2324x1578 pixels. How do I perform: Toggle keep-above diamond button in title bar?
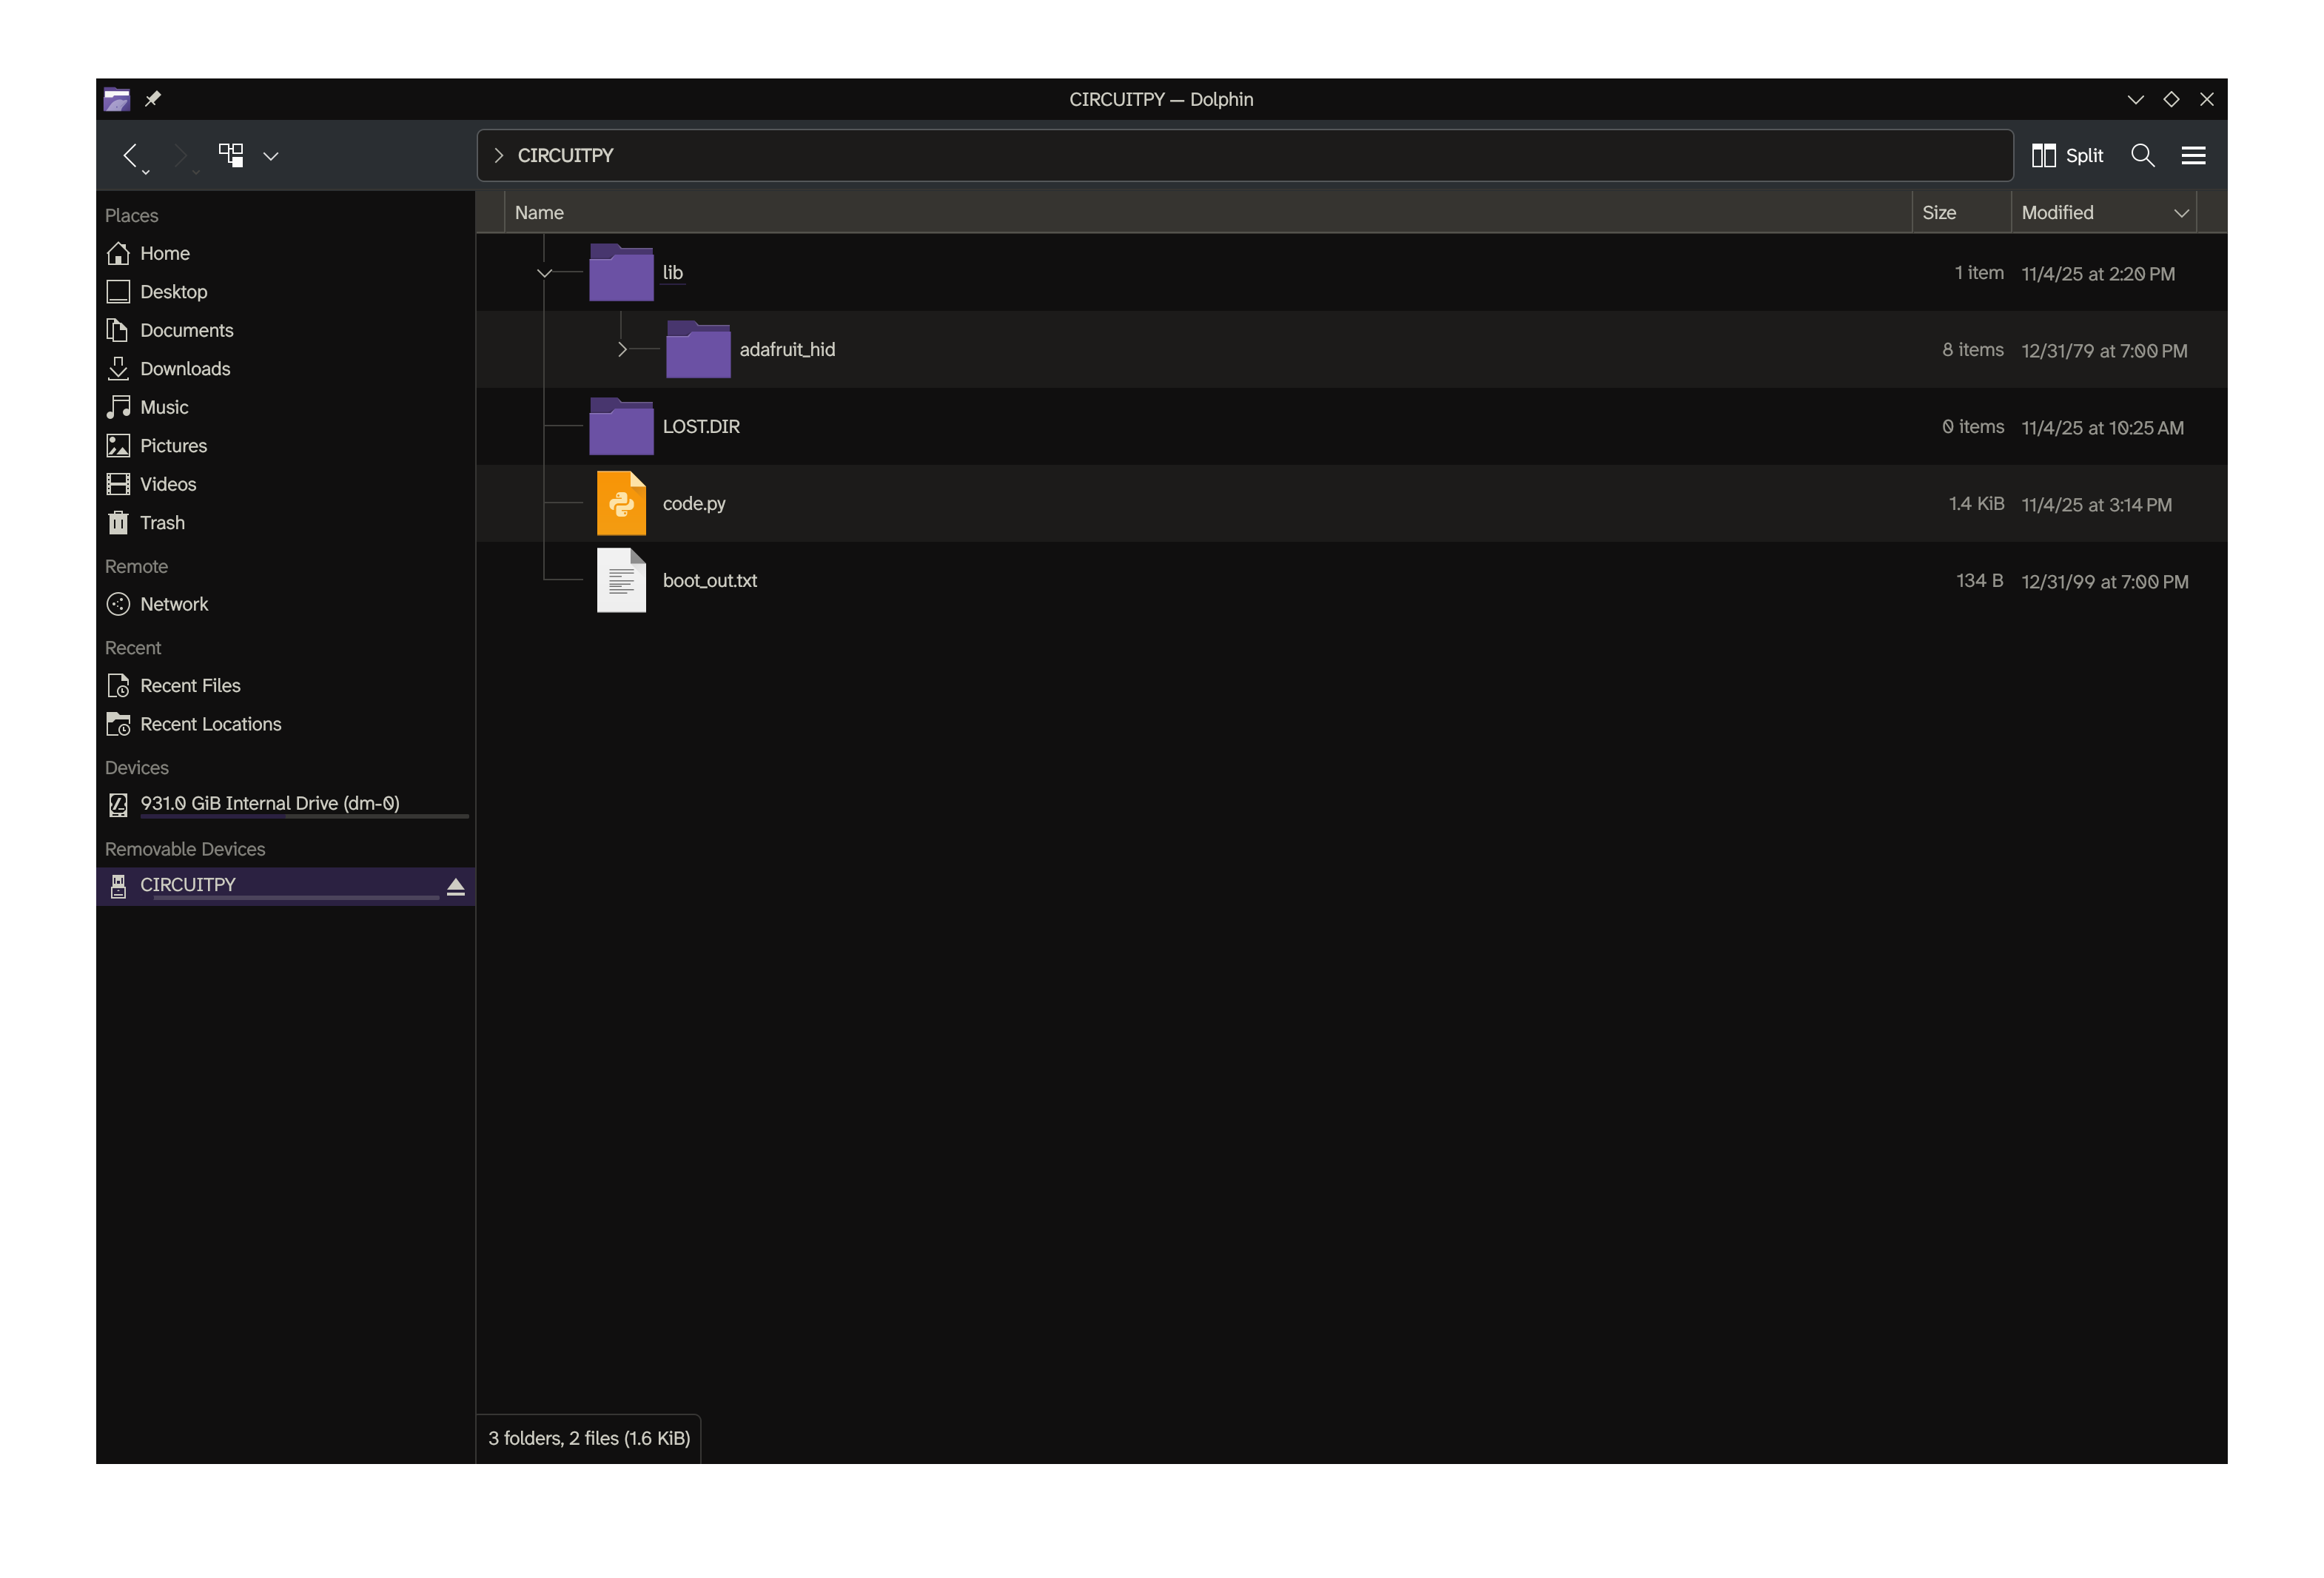pos(2171,99)
